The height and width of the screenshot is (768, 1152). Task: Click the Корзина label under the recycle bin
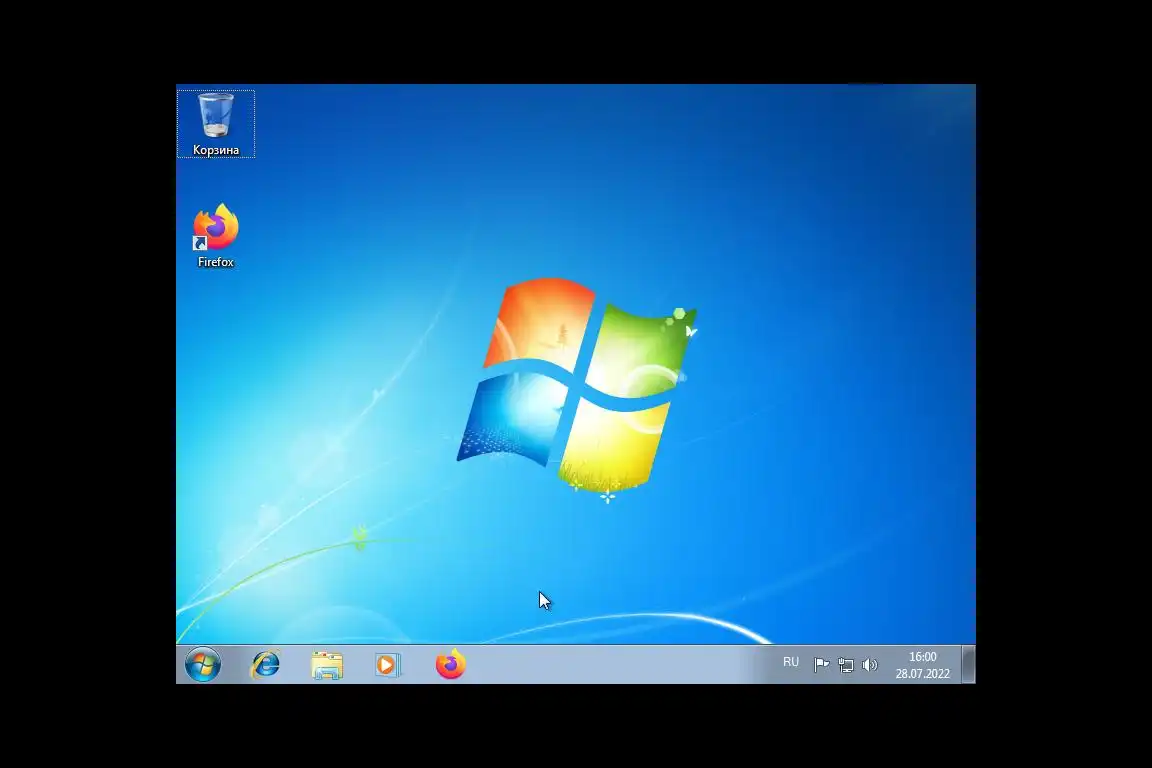(215, 150)
